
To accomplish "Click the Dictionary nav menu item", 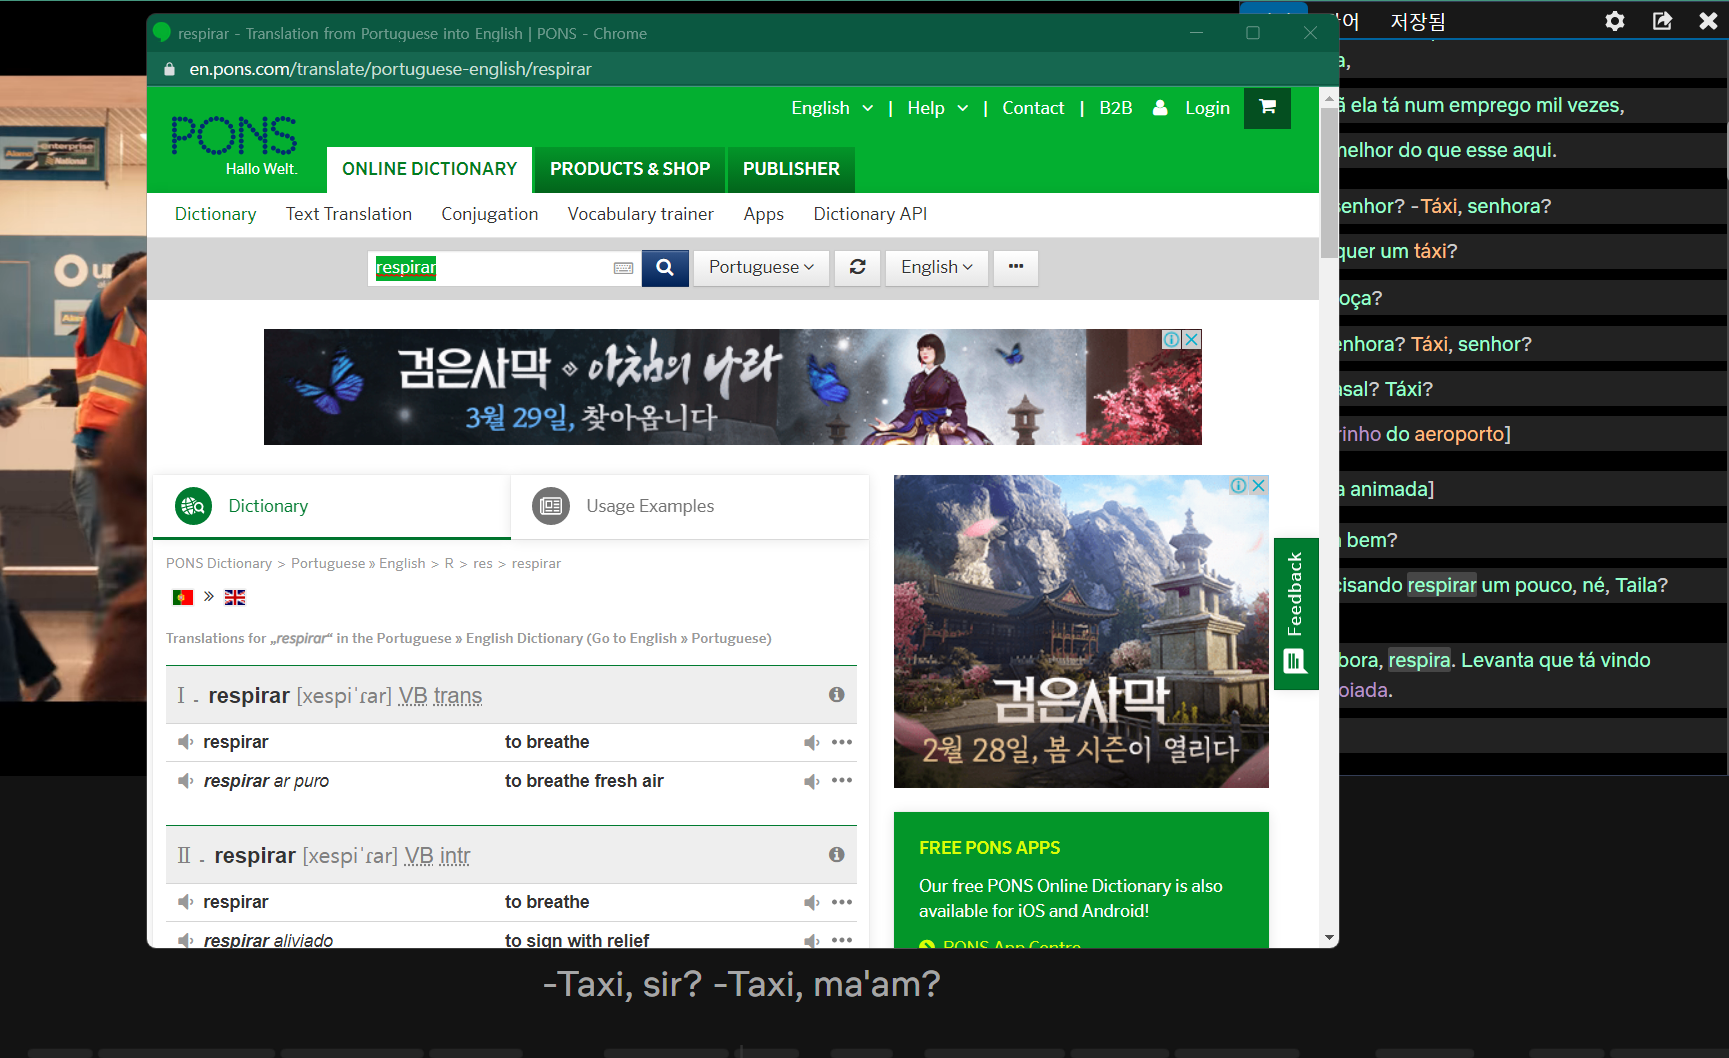I will pyautogui.click(x=215, y=214).
